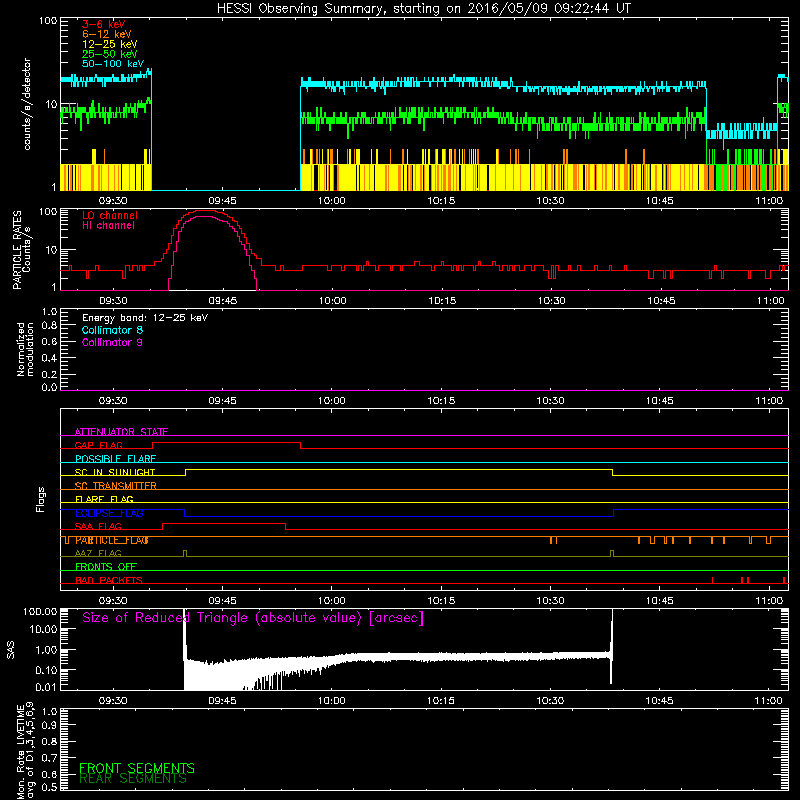This screenshot has height=800, width=800.
Task: Select the 50-100 keV legend entry
Action: click(113, 64)
